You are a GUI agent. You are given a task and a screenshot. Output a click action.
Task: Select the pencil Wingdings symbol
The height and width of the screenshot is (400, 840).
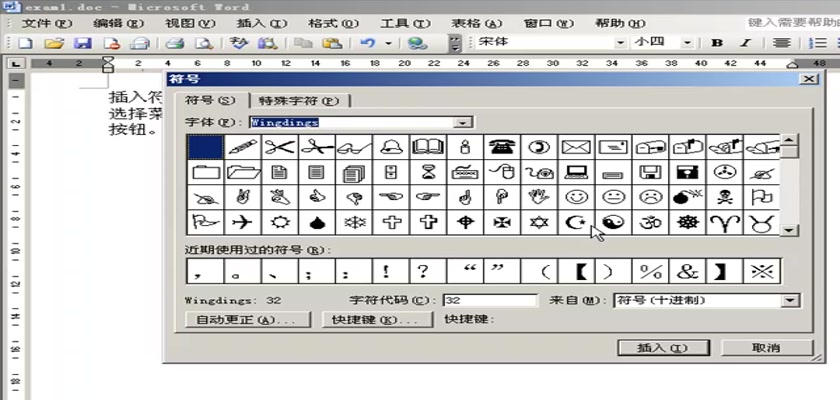tap(243, 147)
